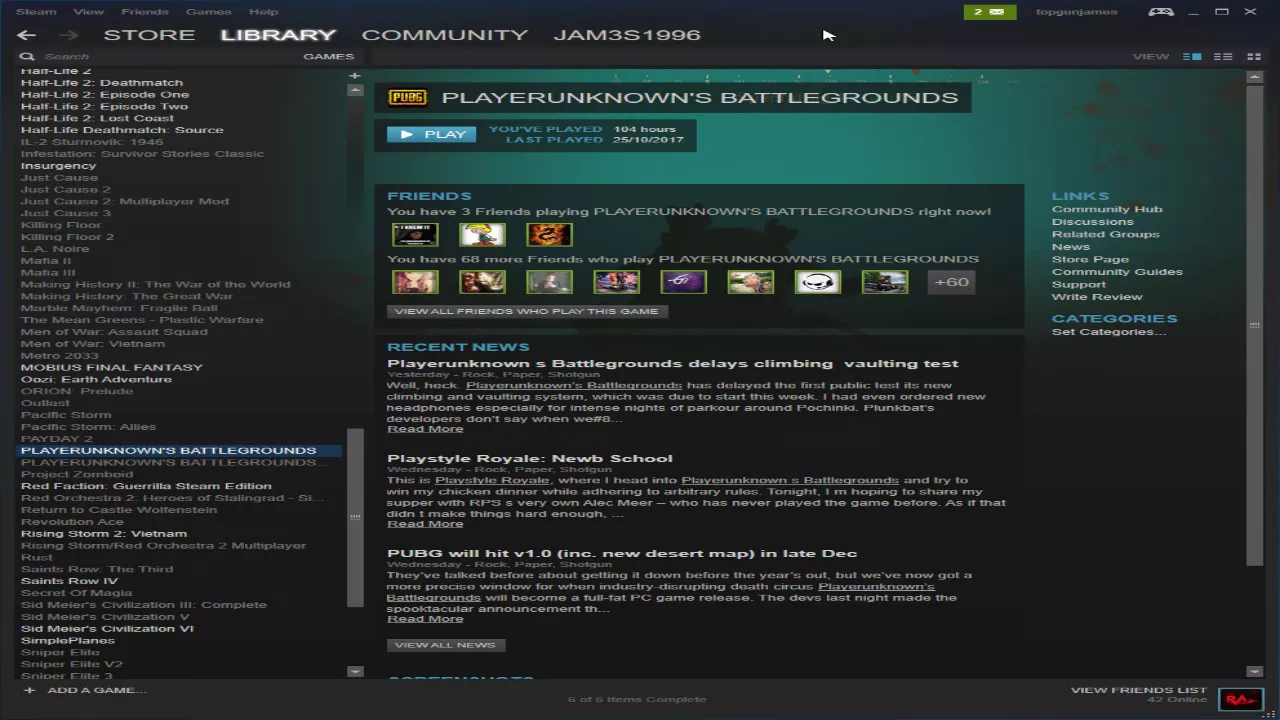Switch to list view icon
This screenshot has height=720, width=1280.
click(x=1223, y=57)
